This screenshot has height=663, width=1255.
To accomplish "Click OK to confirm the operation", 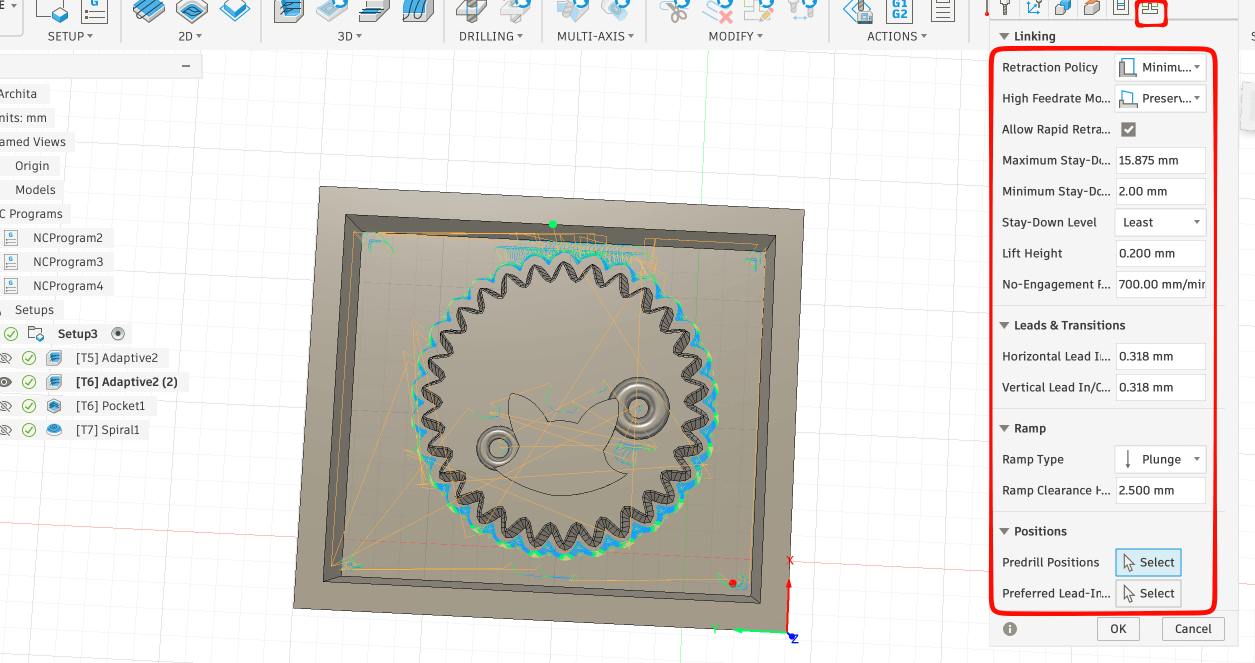I will [1118, 629].
